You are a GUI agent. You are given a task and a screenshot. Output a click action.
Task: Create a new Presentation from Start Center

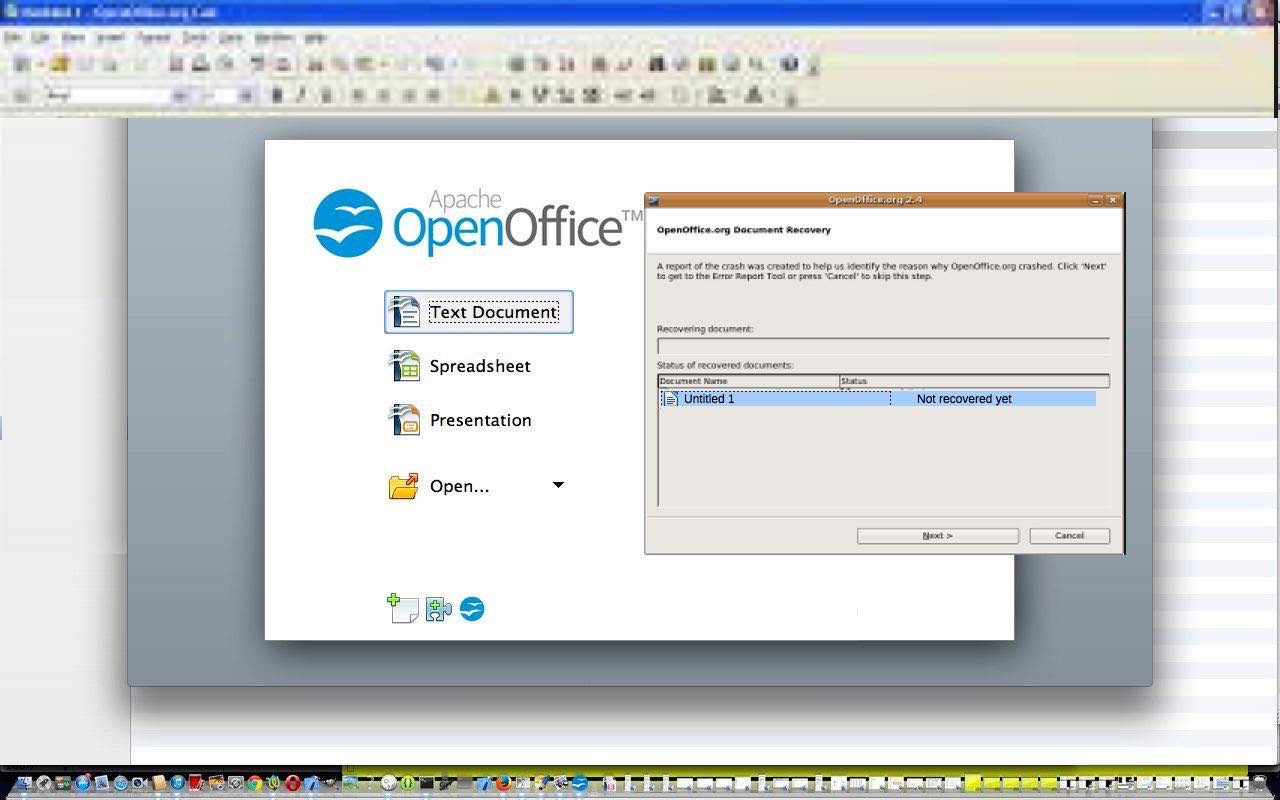(x=460, y=420)
